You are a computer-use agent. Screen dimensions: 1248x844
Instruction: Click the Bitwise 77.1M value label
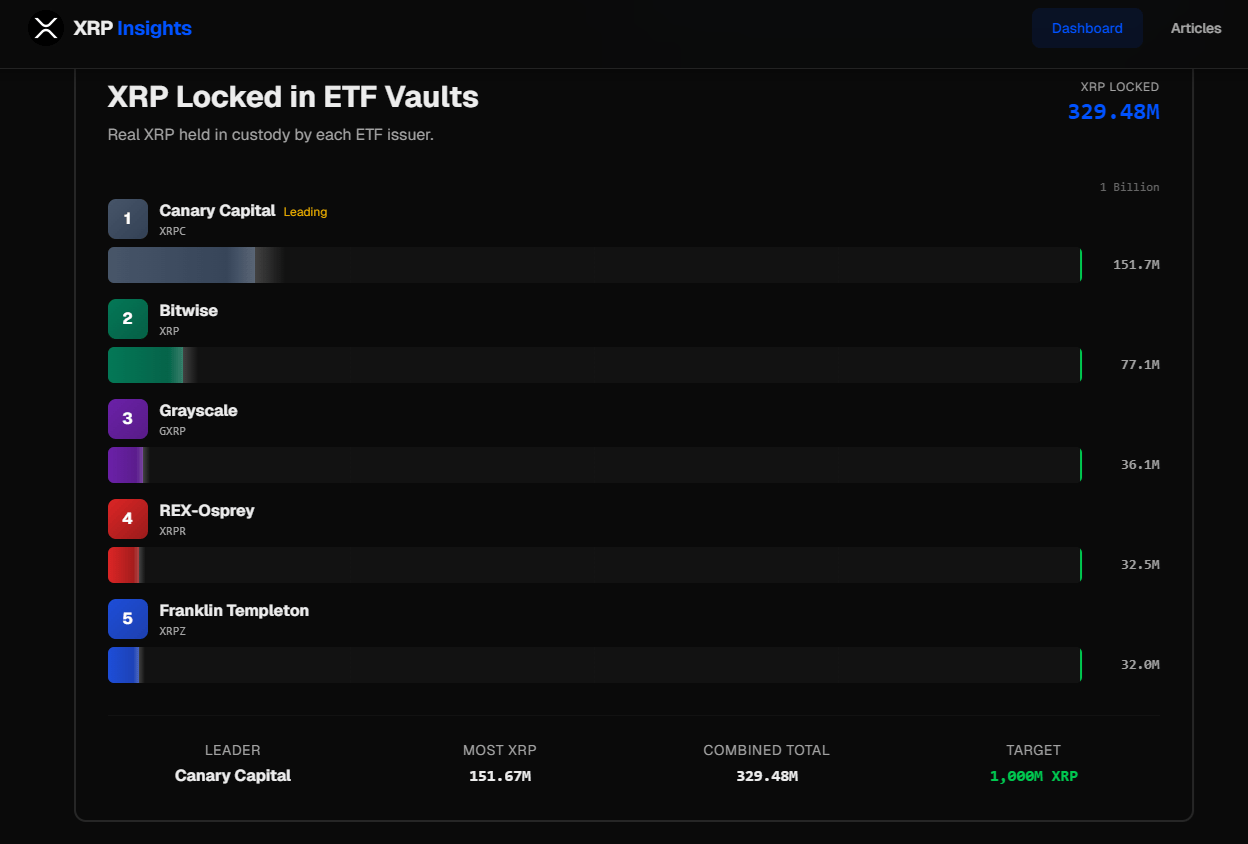(x=1139, y=364)
